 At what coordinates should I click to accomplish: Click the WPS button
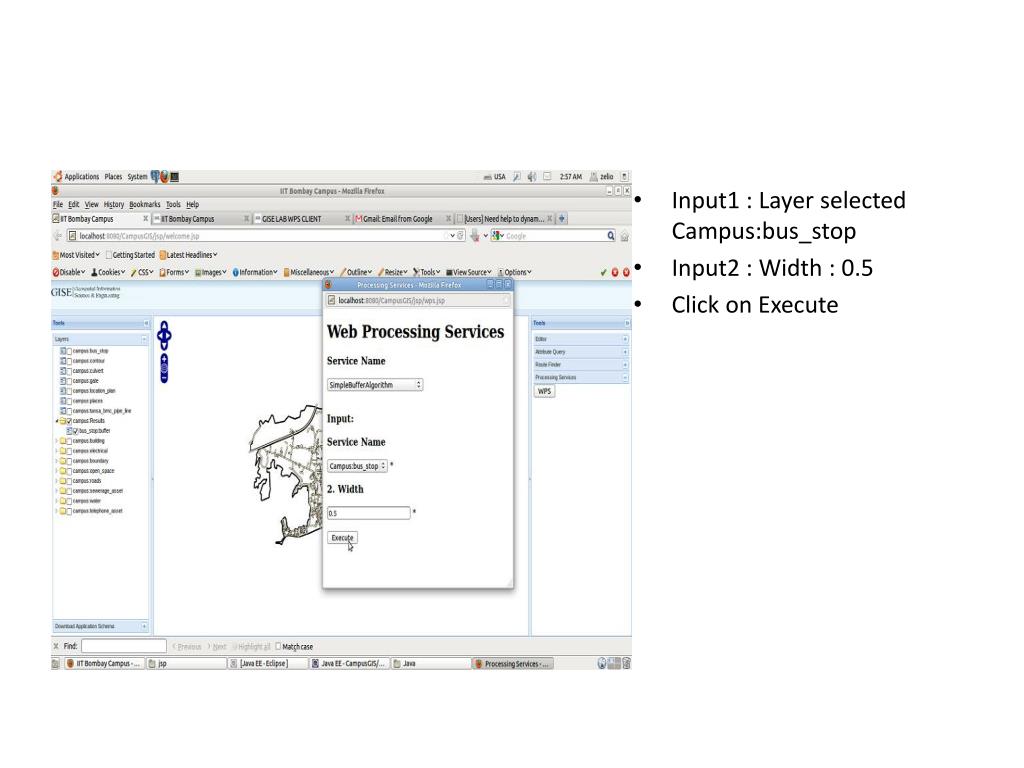click(x=545, y=391)
